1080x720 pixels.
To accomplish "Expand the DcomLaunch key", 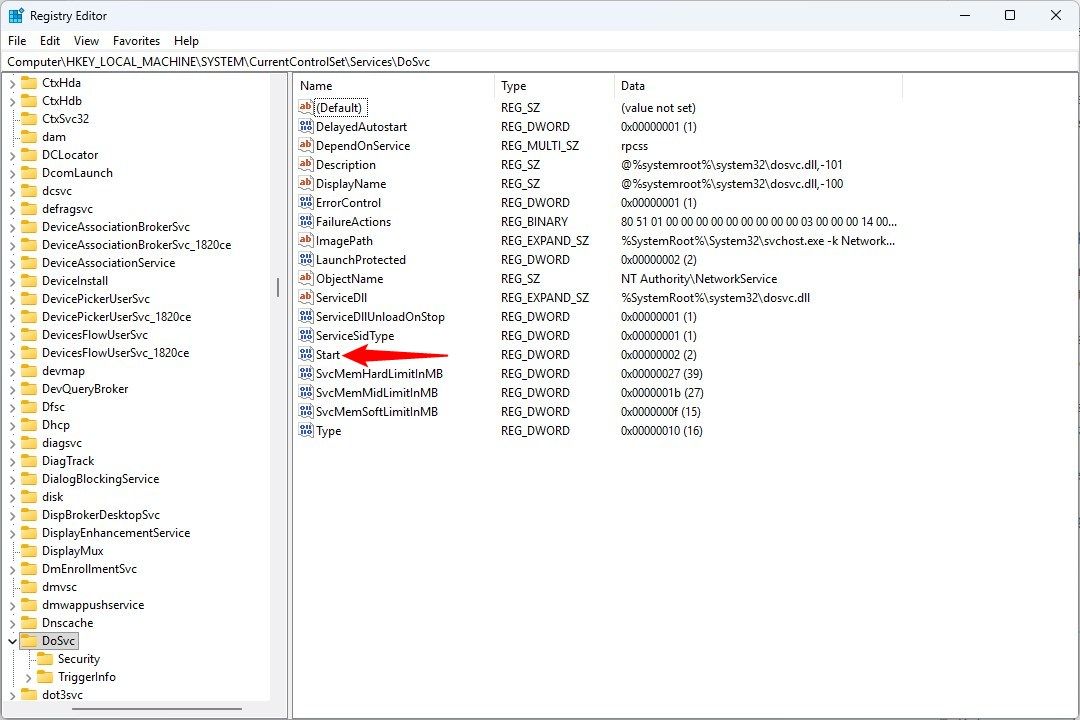I will pyautogui.click(x=12, y=173).
